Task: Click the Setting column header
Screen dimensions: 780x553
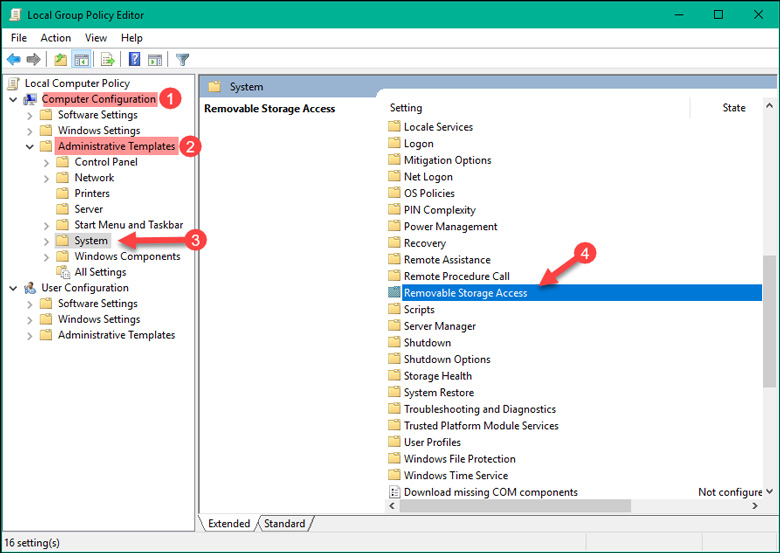Action: (x=406, y=108)
